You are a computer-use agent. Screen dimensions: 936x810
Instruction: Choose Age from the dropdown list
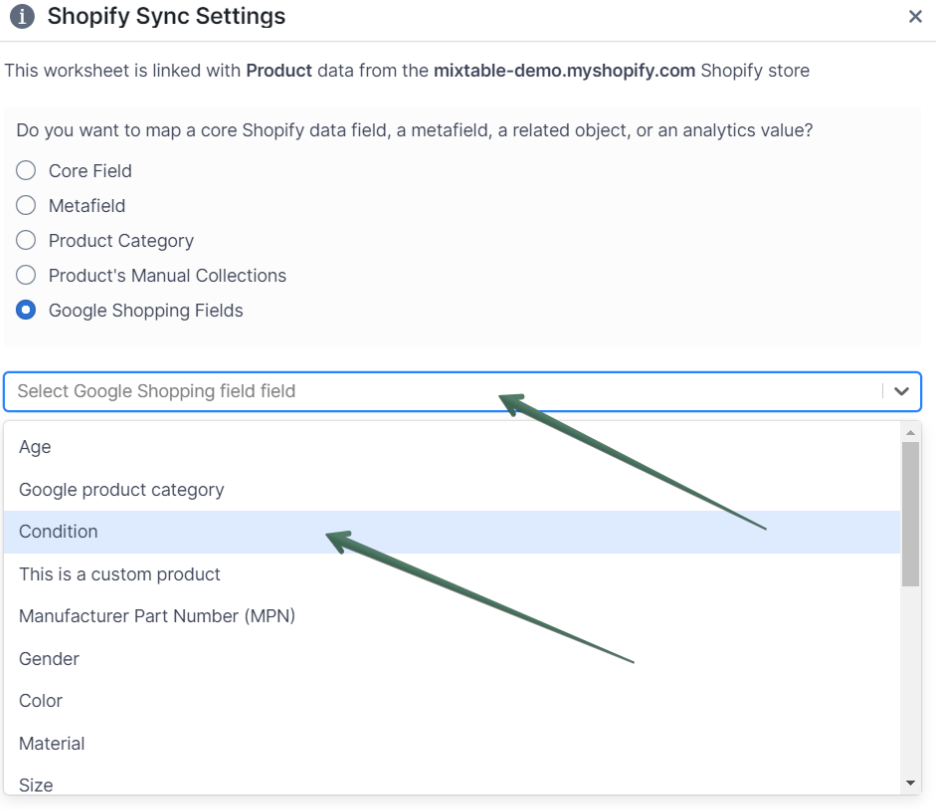(35, 447)
